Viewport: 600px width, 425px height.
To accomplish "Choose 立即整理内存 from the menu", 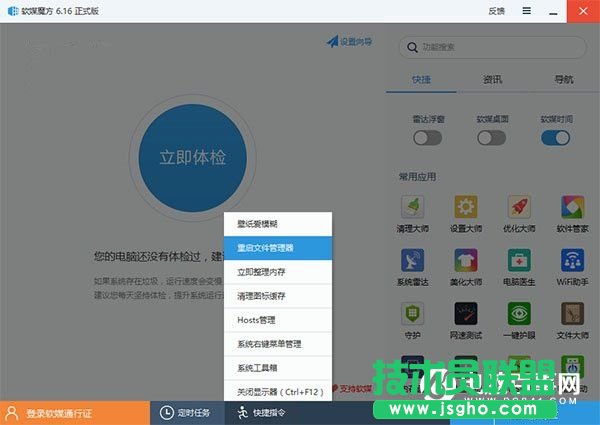I will click(x=278, y=272).
